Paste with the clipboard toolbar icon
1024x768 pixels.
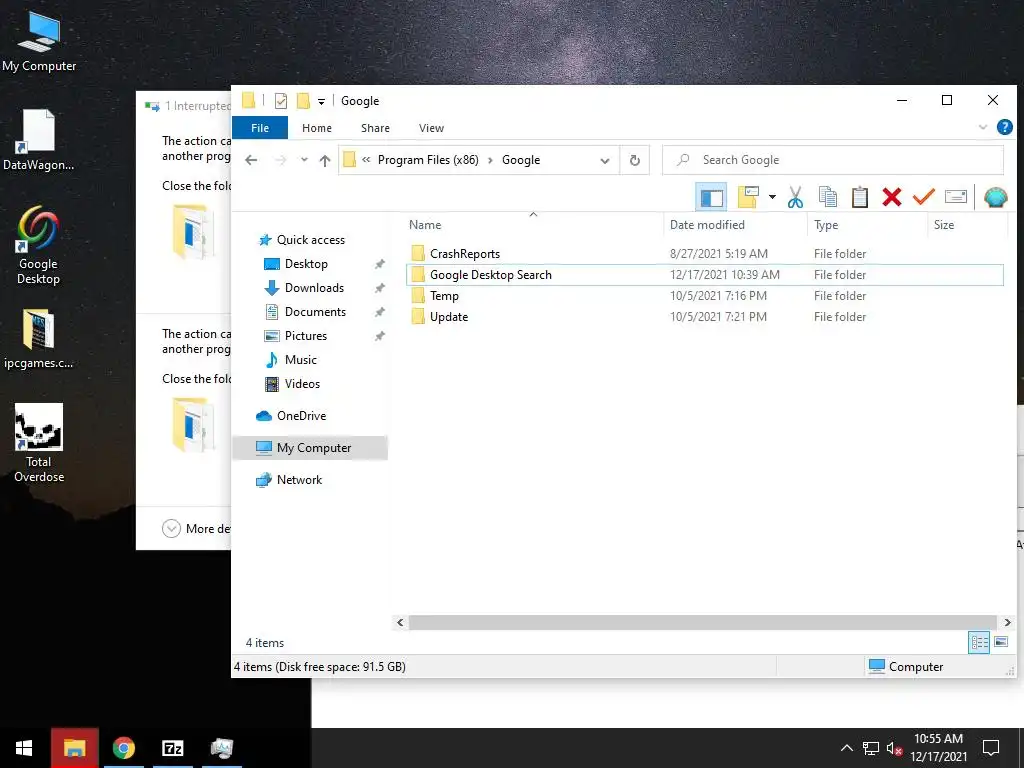[x=859, y=197]
